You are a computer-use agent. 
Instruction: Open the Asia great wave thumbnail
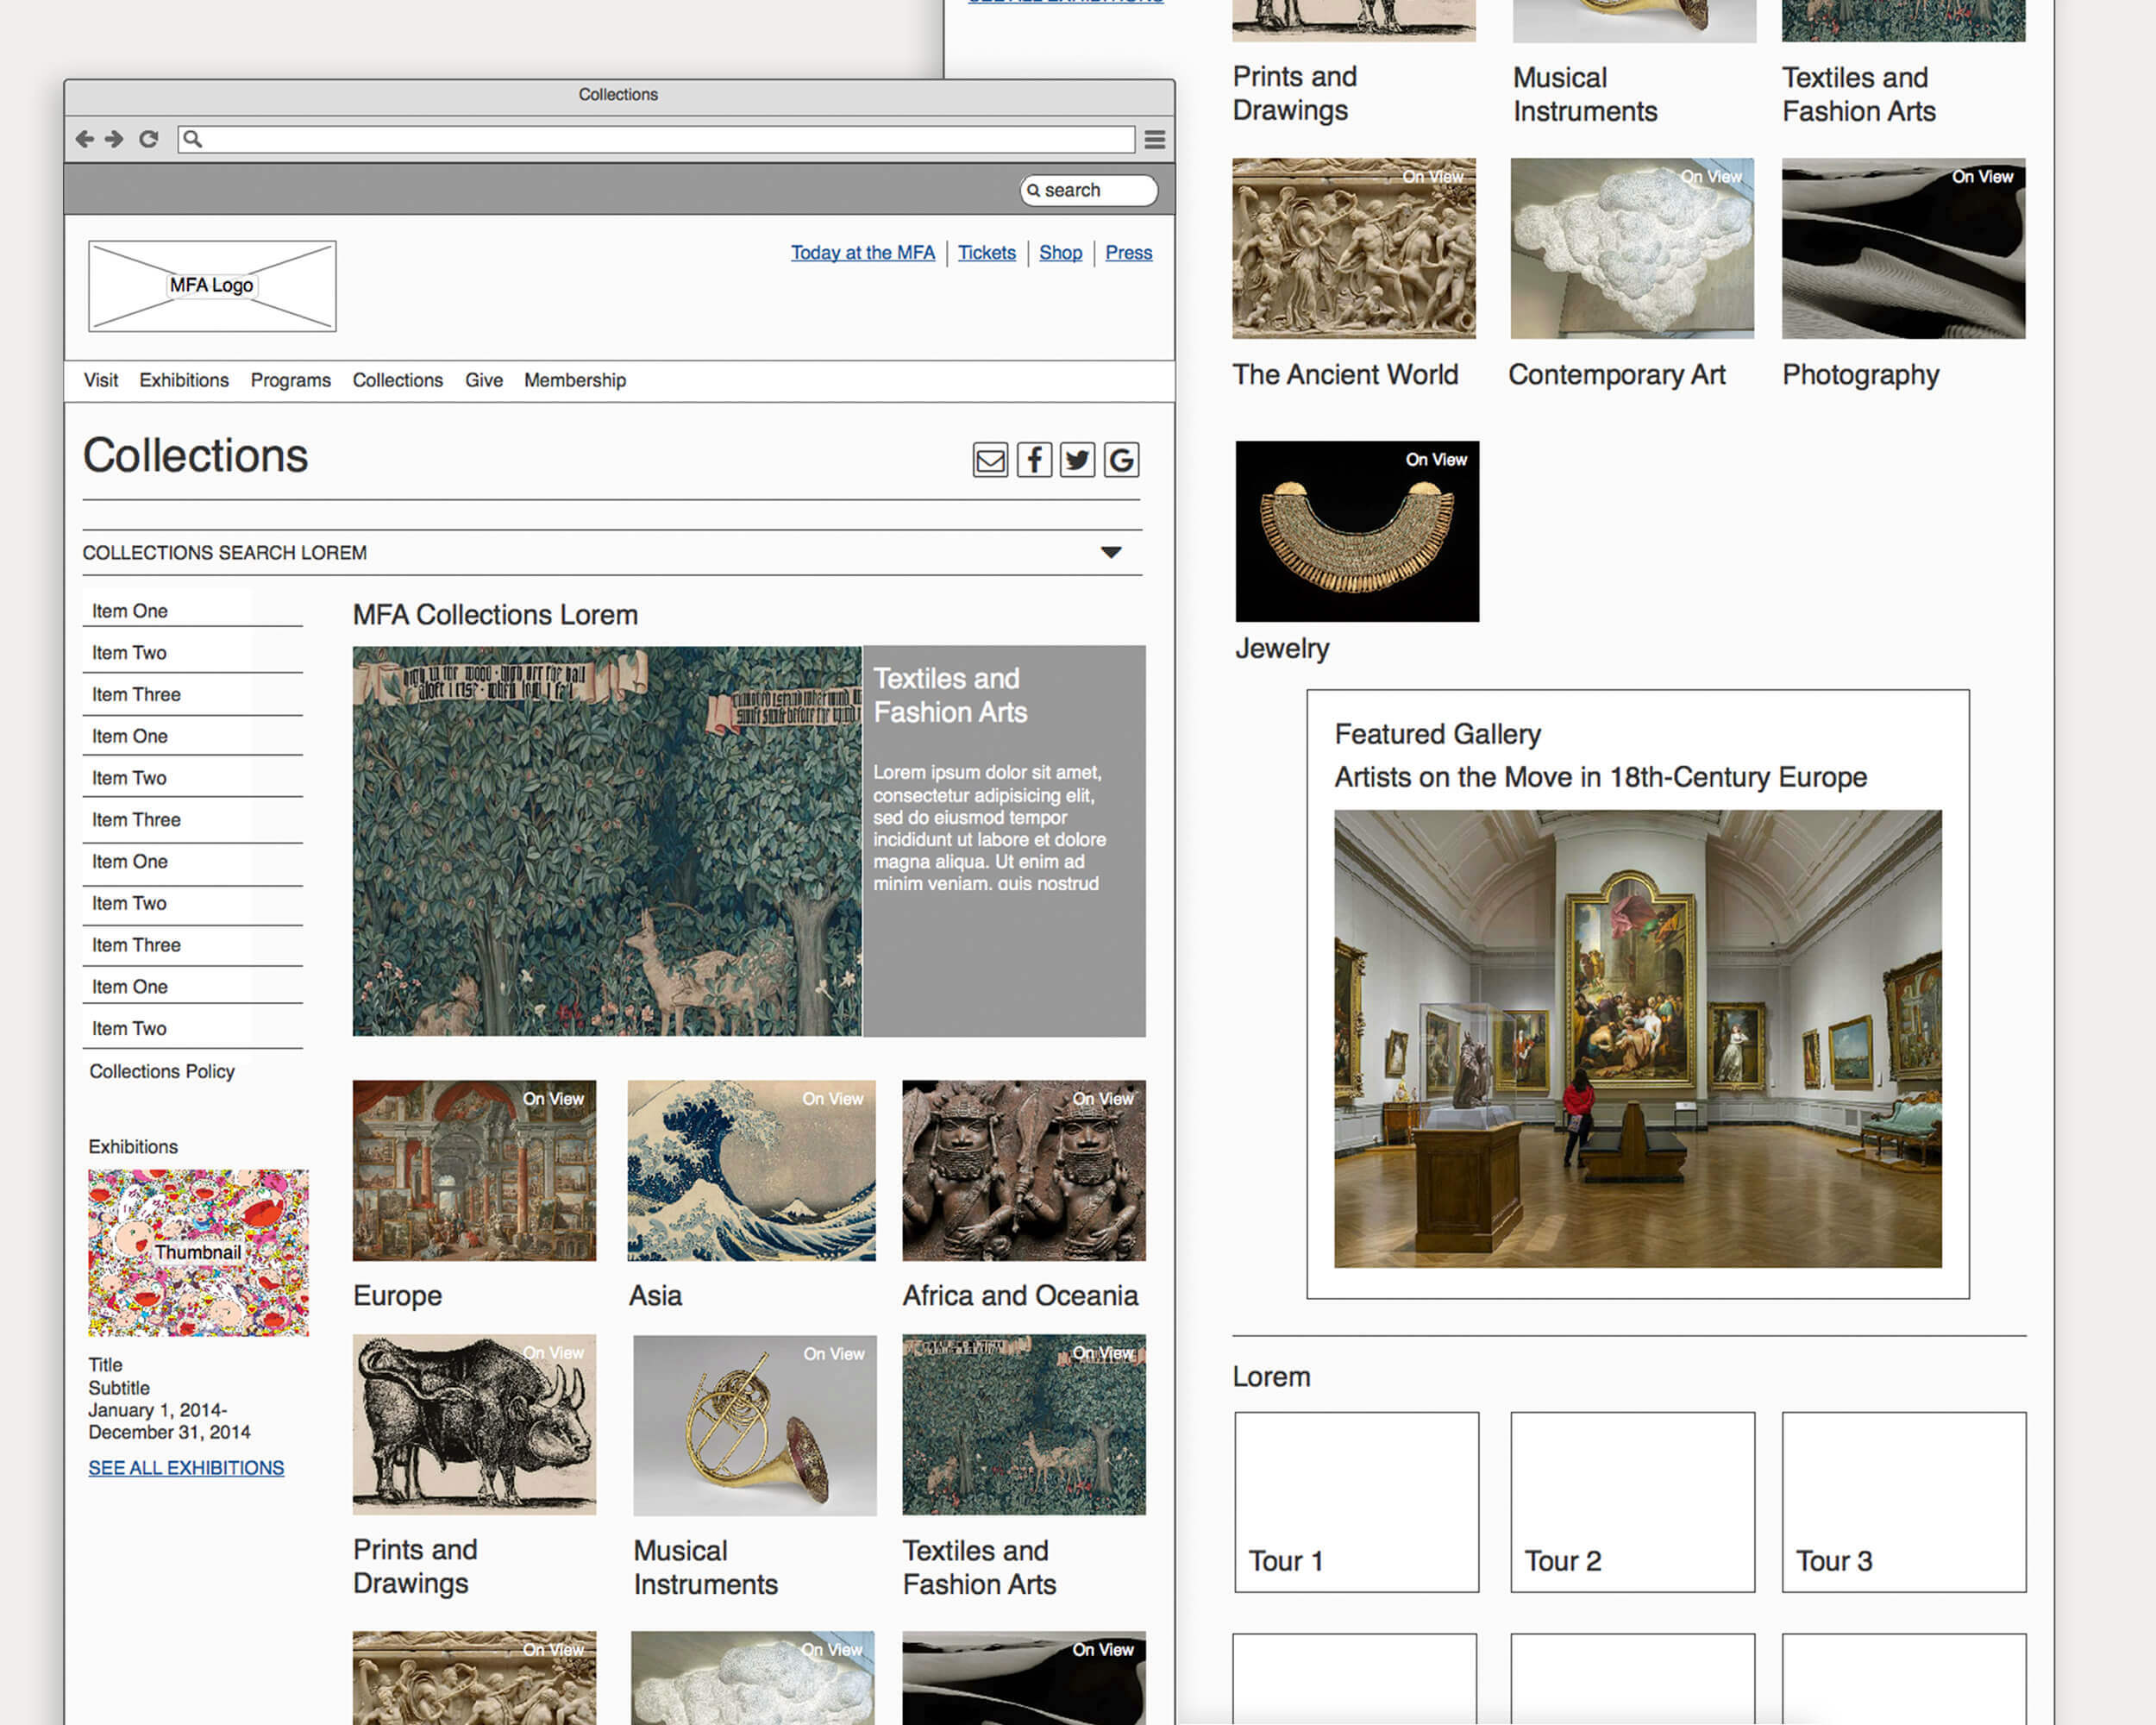[751, 1170]
